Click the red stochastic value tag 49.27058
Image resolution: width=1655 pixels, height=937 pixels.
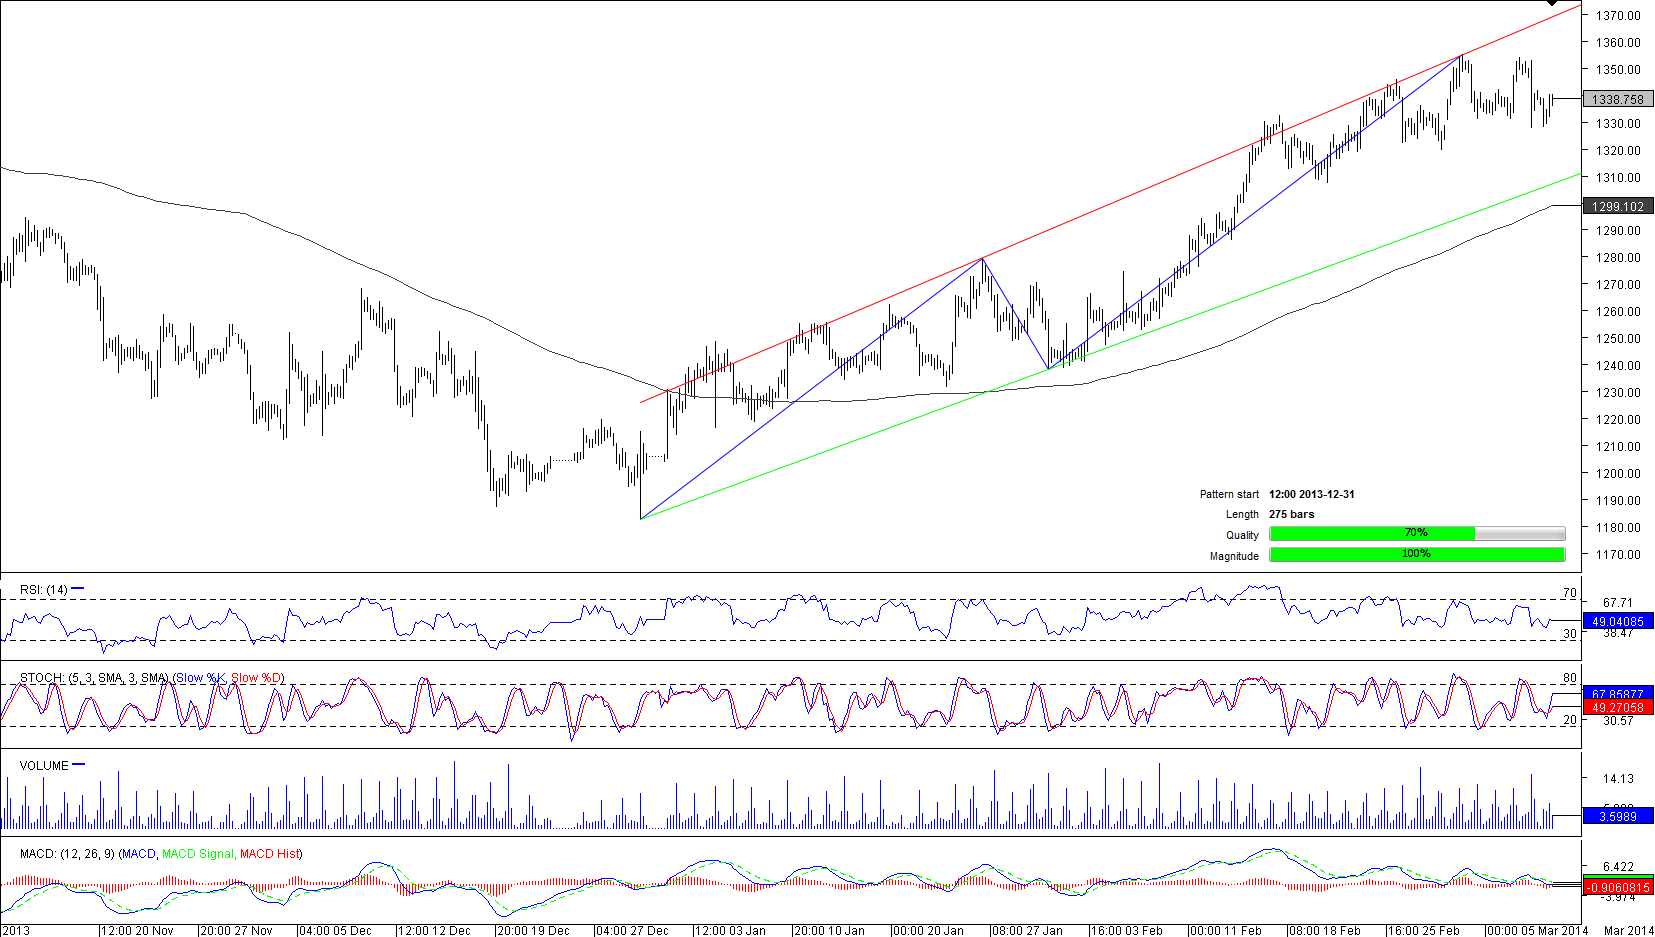(1617, 707)
